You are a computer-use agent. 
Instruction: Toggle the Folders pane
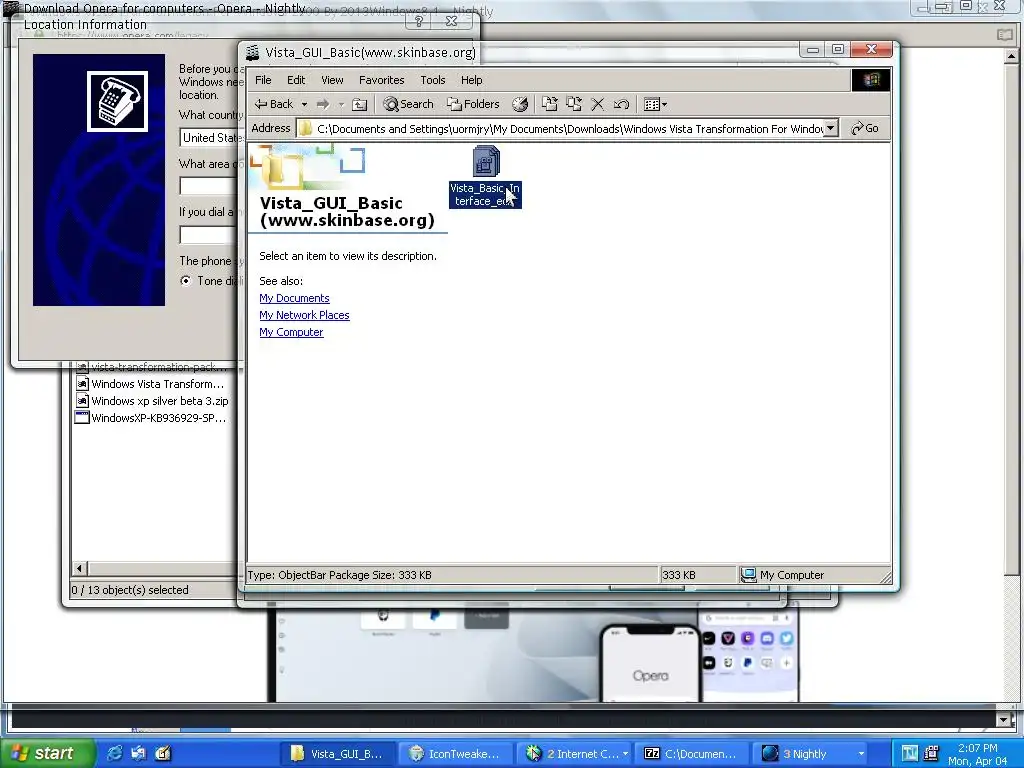point(473,104)
